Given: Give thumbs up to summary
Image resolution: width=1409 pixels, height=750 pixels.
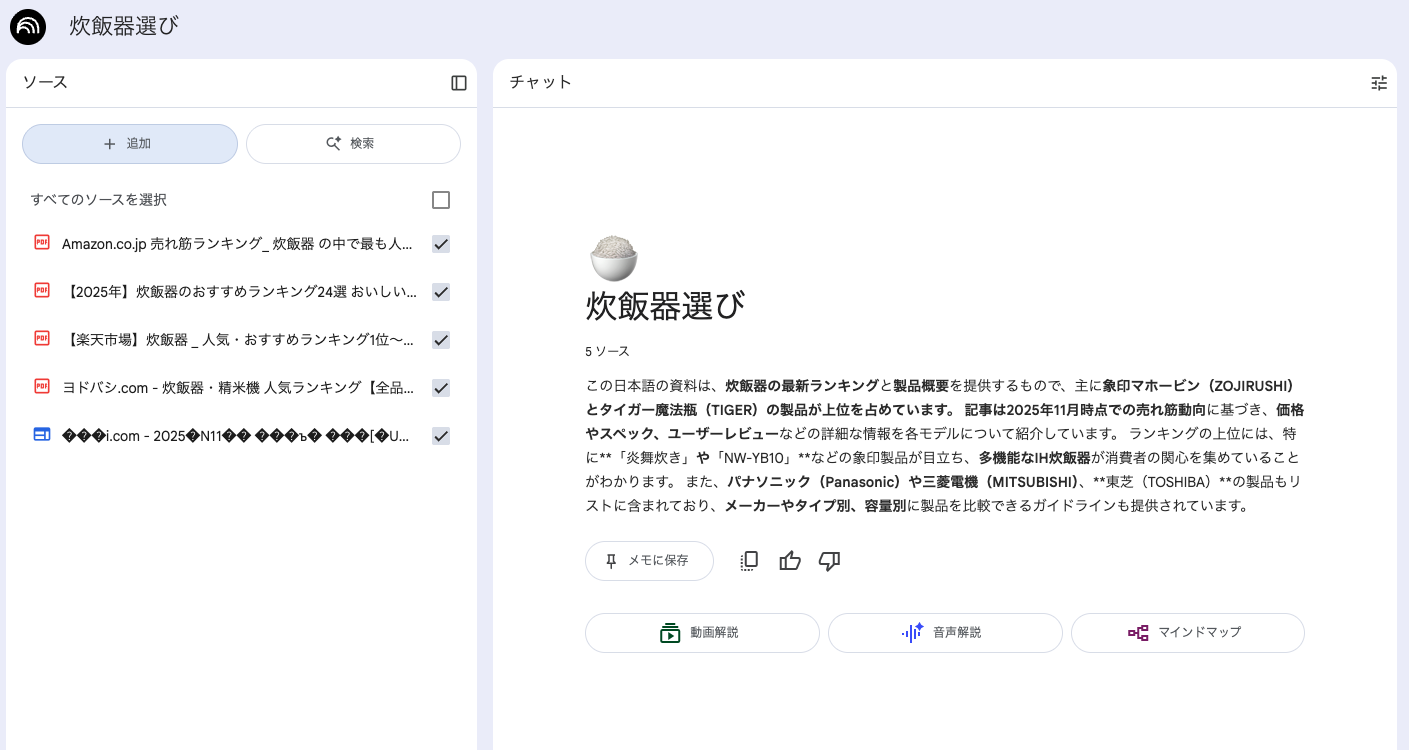Looking at the screenshot, I should 790,561.
